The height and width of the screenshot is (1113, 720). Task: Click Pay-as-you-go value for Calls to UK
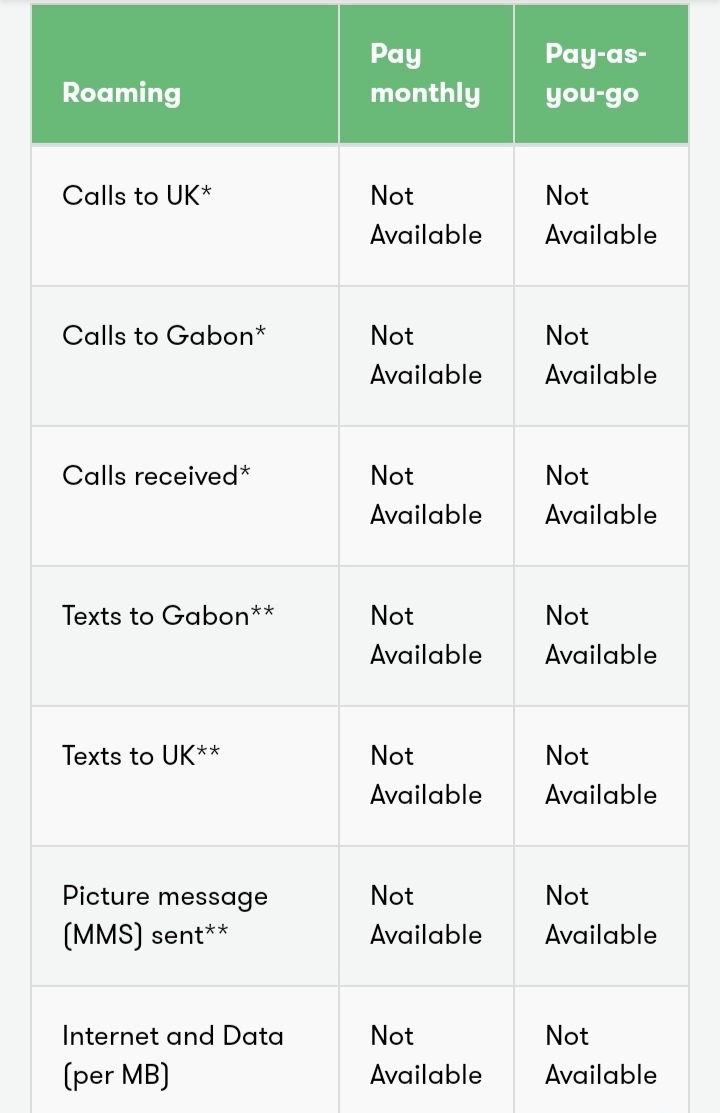[601, 215]
